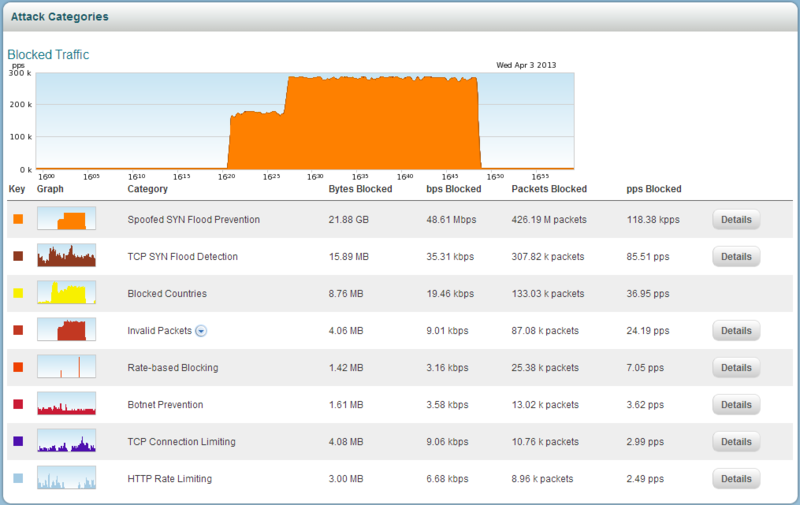Click the 8.76 MB bytes blocked value
800x505 pixels.
point(346,294)
